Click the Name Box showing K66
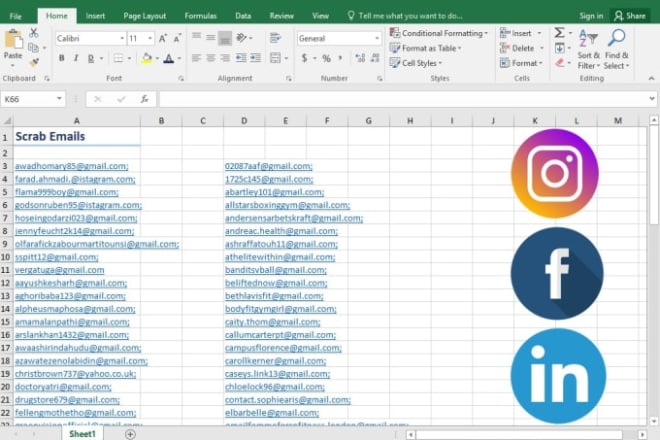This screenshot has width=660, height=440. pyautogui.click(x=33, y=99)
